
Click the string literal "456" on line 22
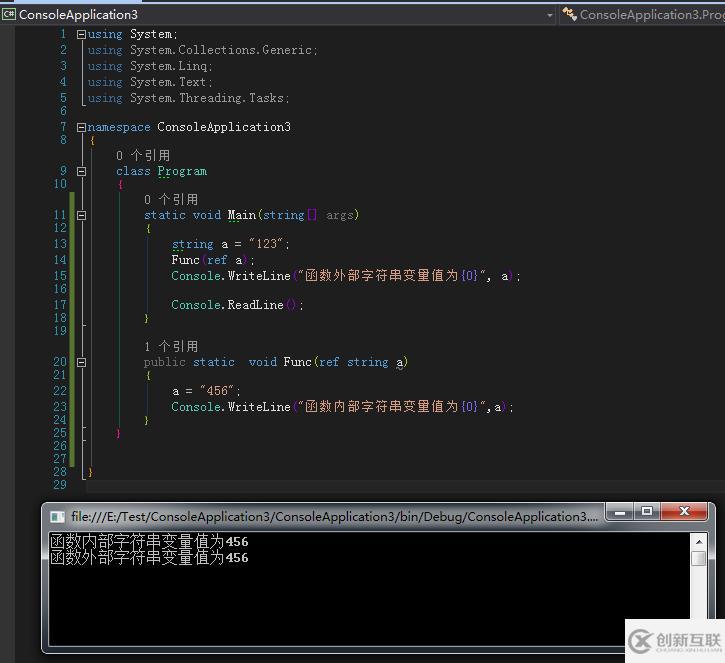(x=217, y=391)
